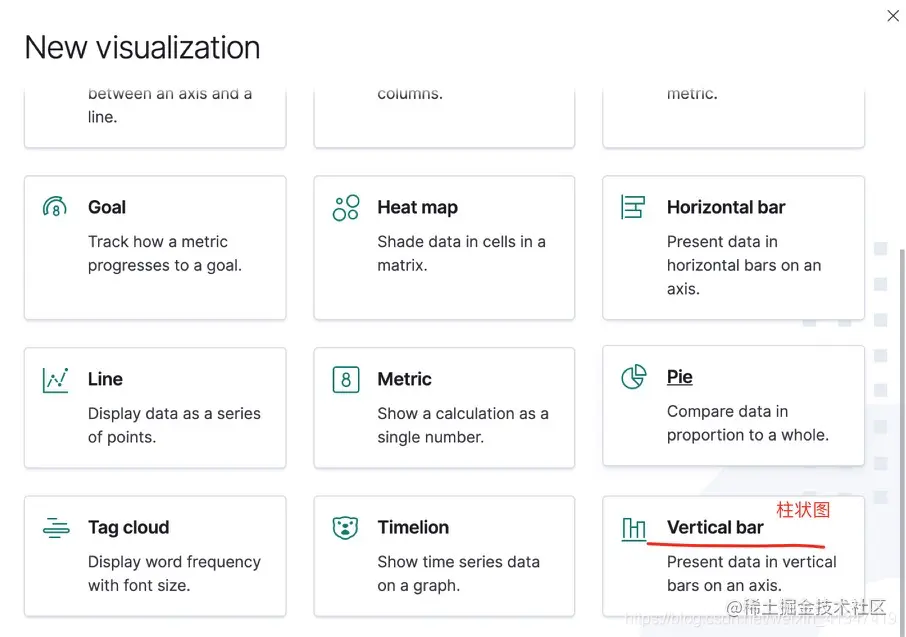Viewport: 906px width, 637px height.
Task: Click the Pie chart icon
Action: (634, 377)
